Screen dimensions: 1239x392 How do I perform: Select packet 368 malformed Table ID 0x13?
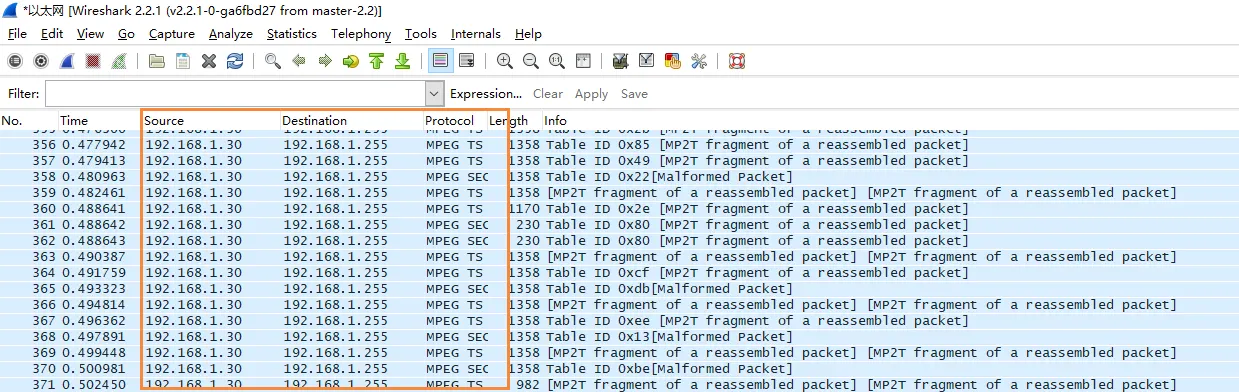coord(619,337)
